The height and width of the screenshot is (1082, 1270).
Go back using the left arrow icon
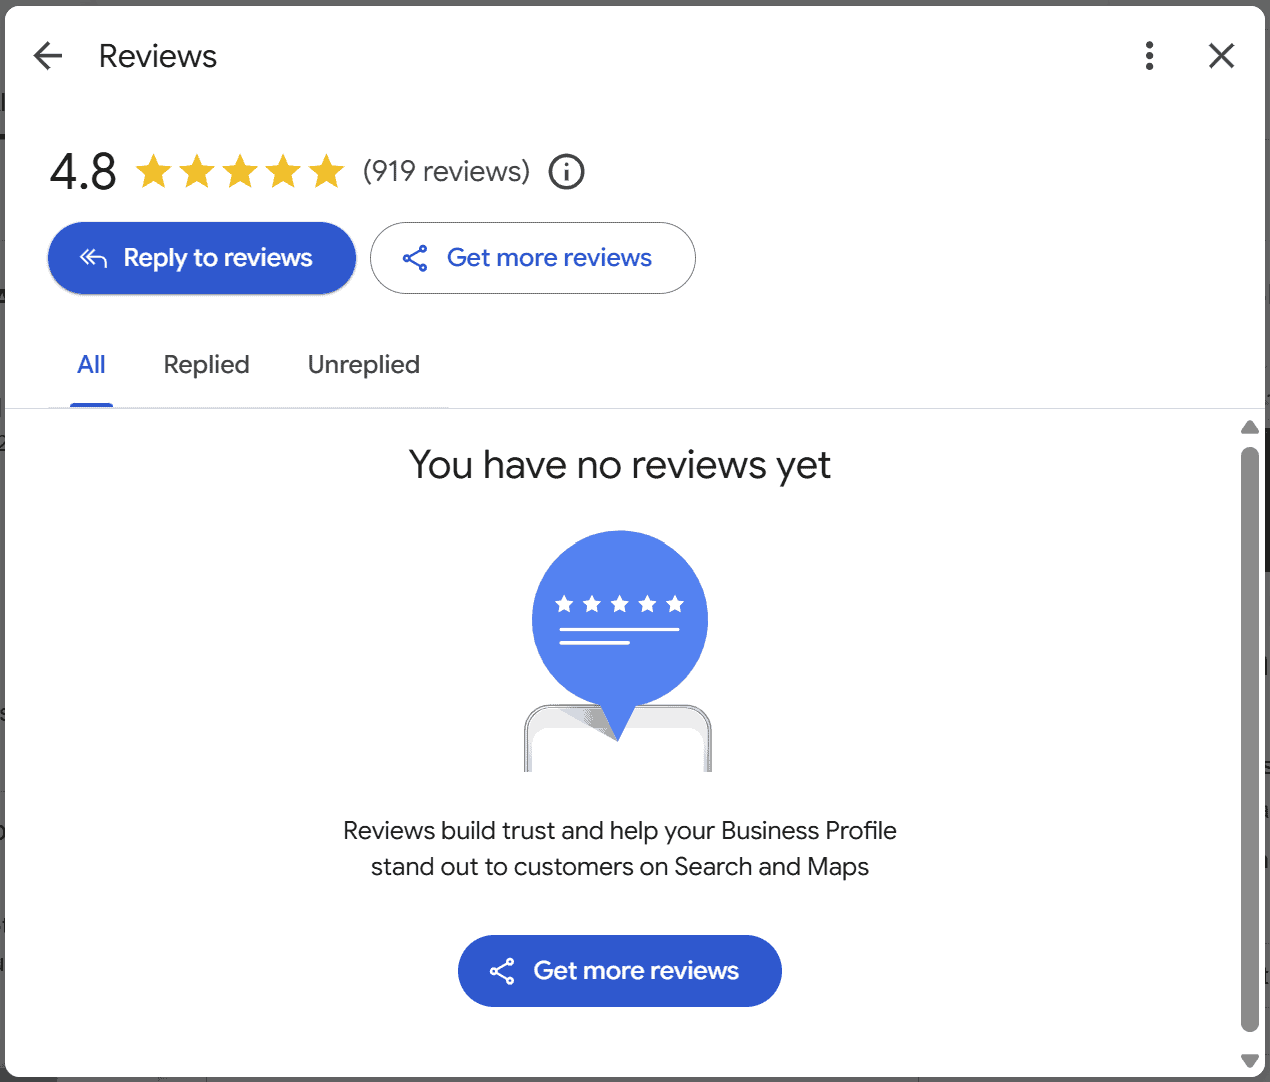47,56
